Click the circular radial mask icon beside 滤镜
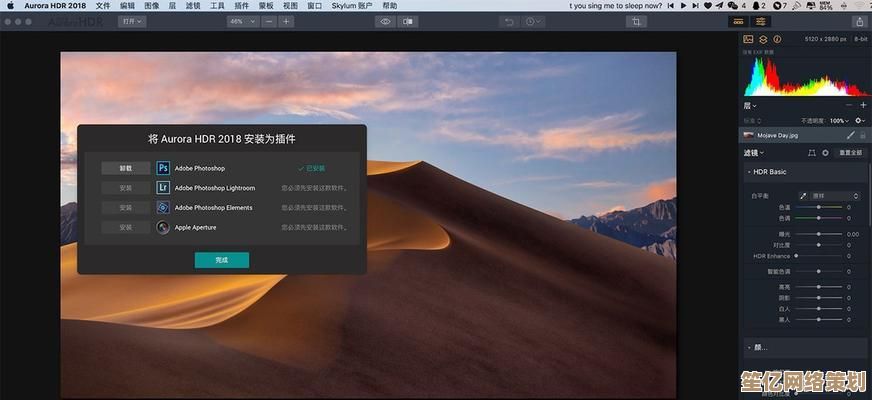The height and width of the screenshot is (400, 872). [825, 152]
